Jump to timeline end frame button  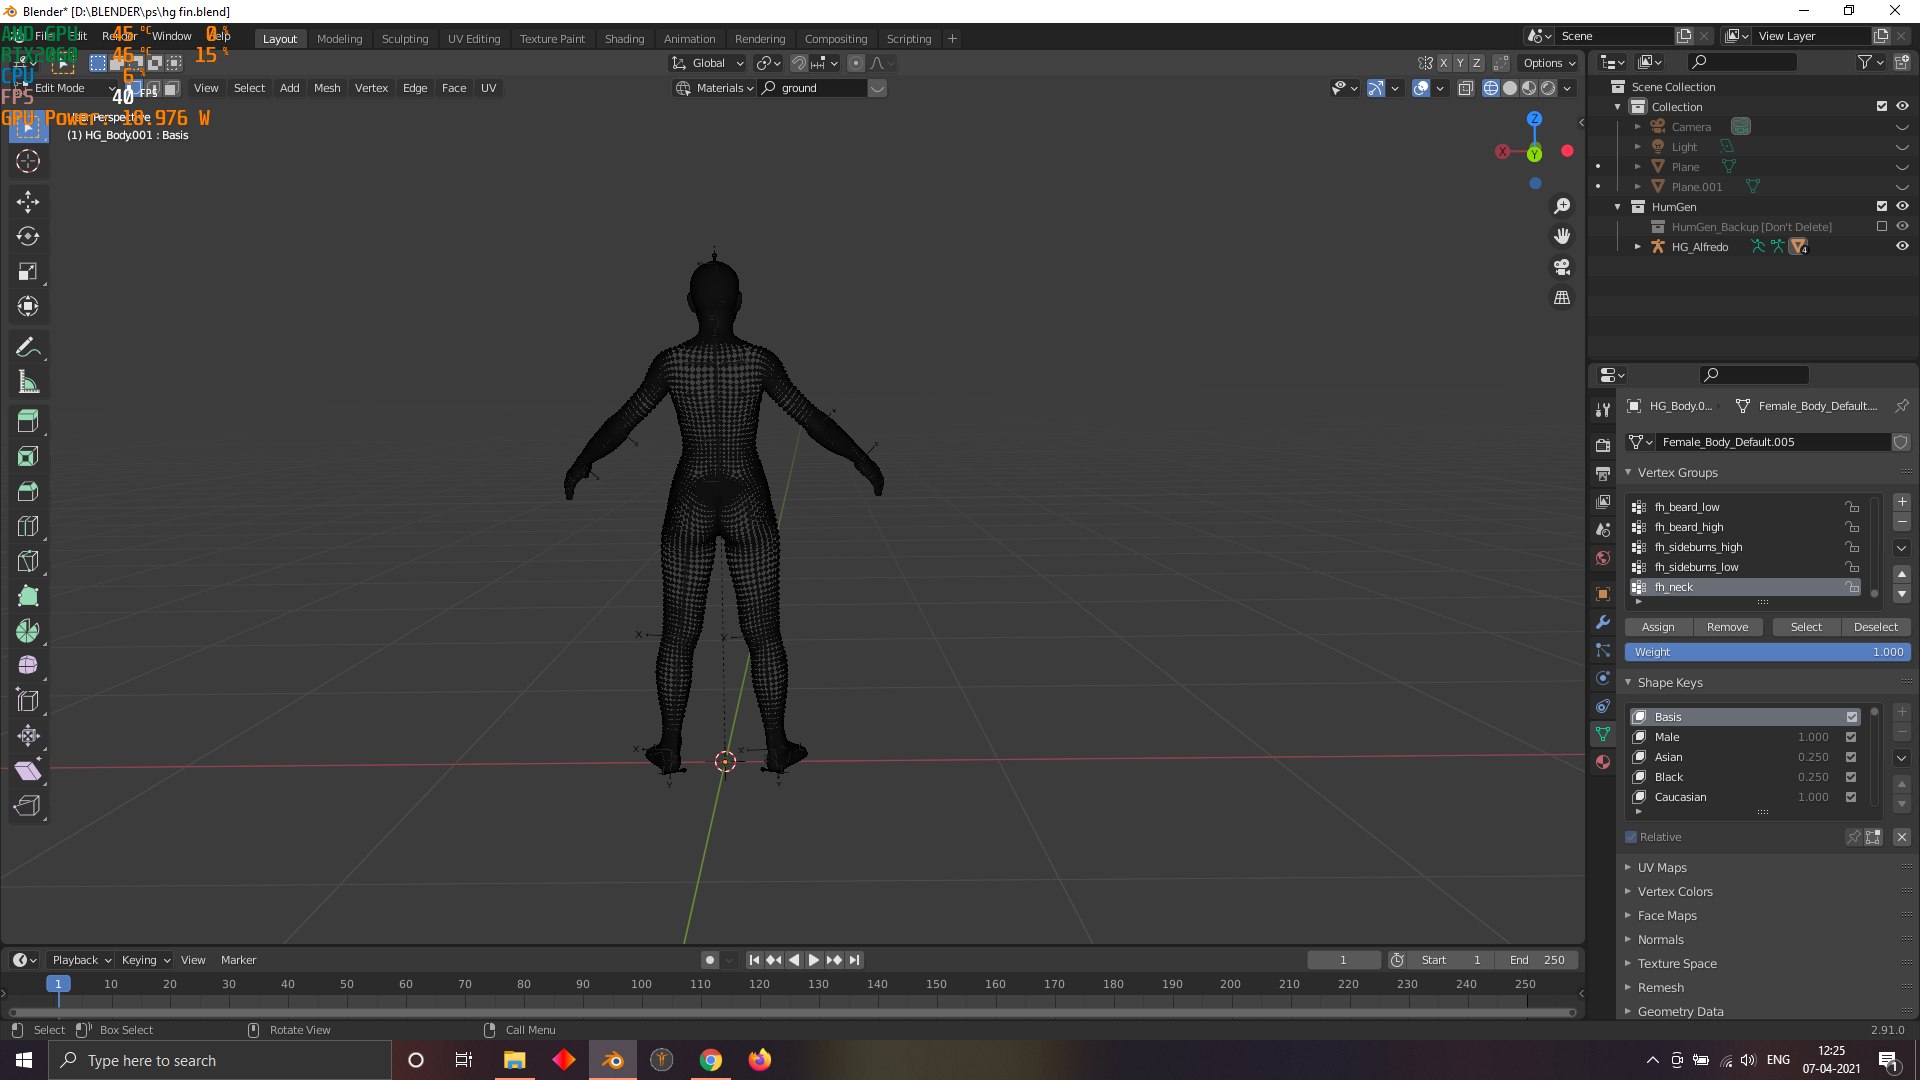point(854,960)
